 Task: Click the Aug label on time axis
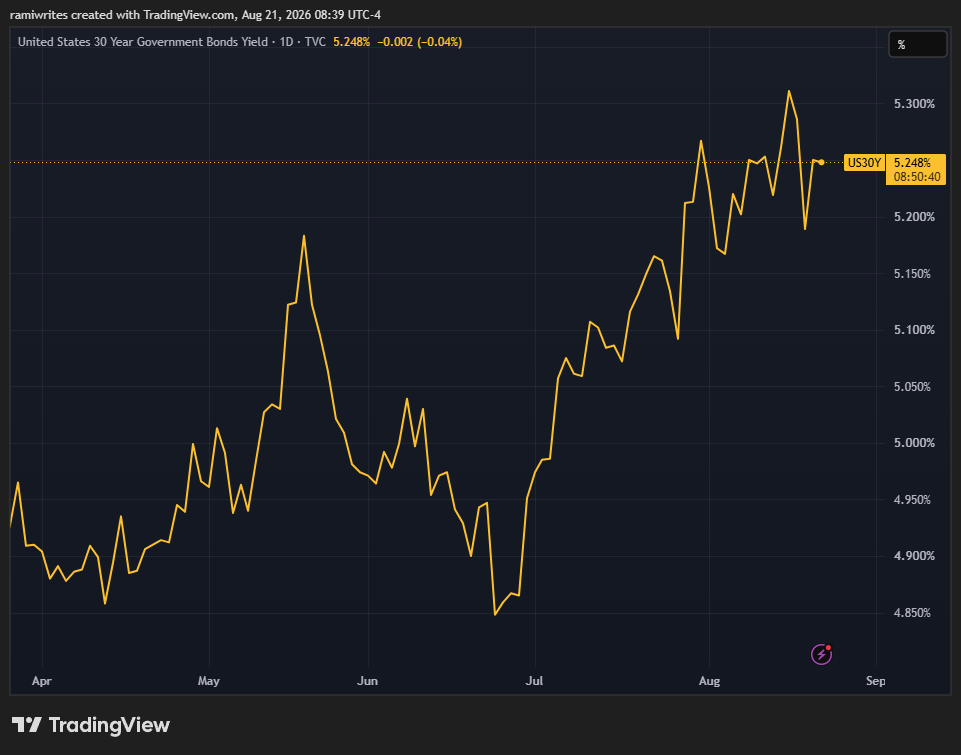709,681
